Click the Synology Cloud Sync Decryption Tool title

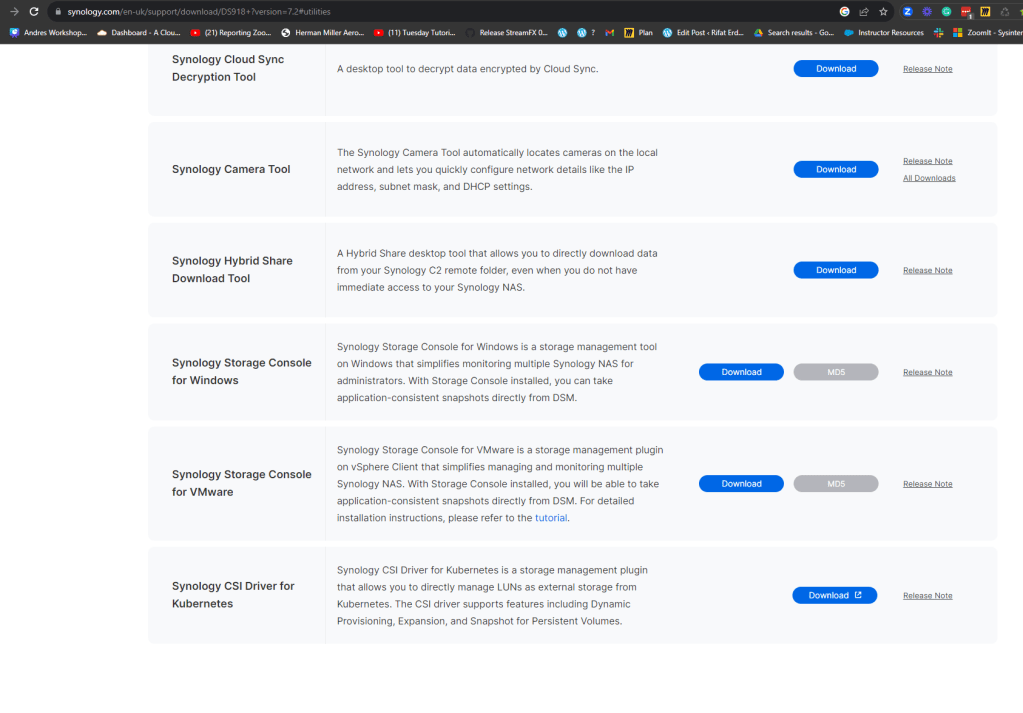tap(228, 68)
